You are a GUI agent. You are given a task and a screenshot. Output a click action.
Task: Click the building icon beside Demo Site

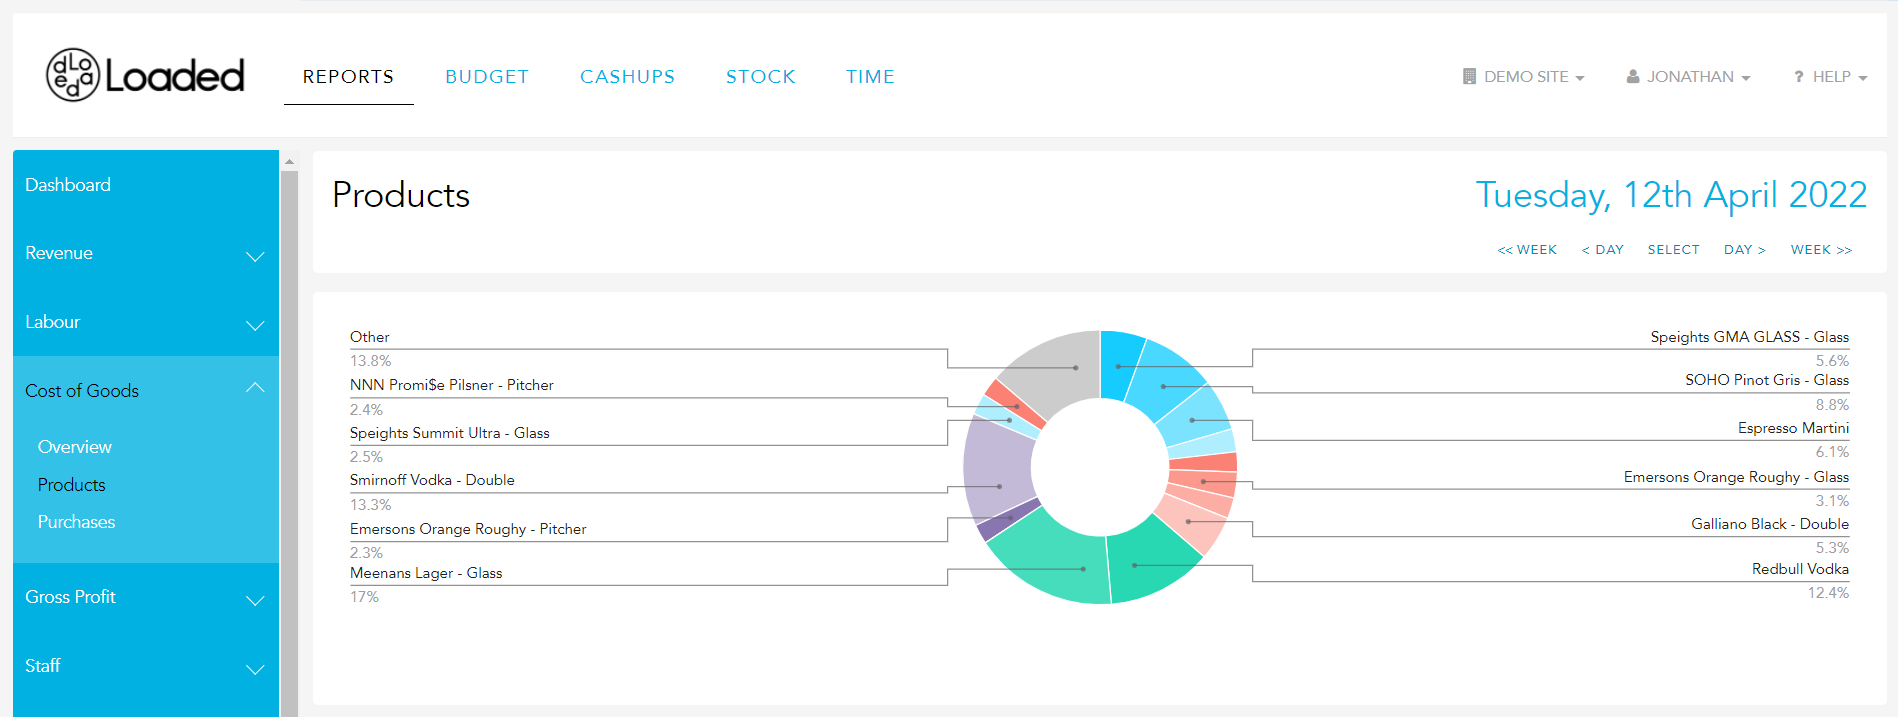coord(1469,76)
